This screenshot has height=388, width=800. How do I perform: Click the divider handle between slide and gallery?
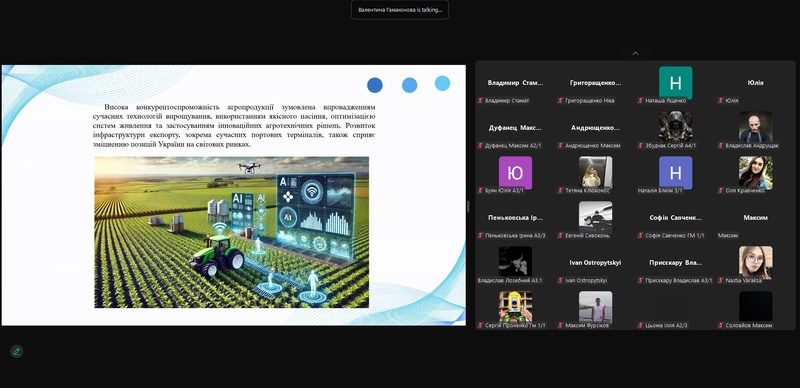tap(469, 206)
